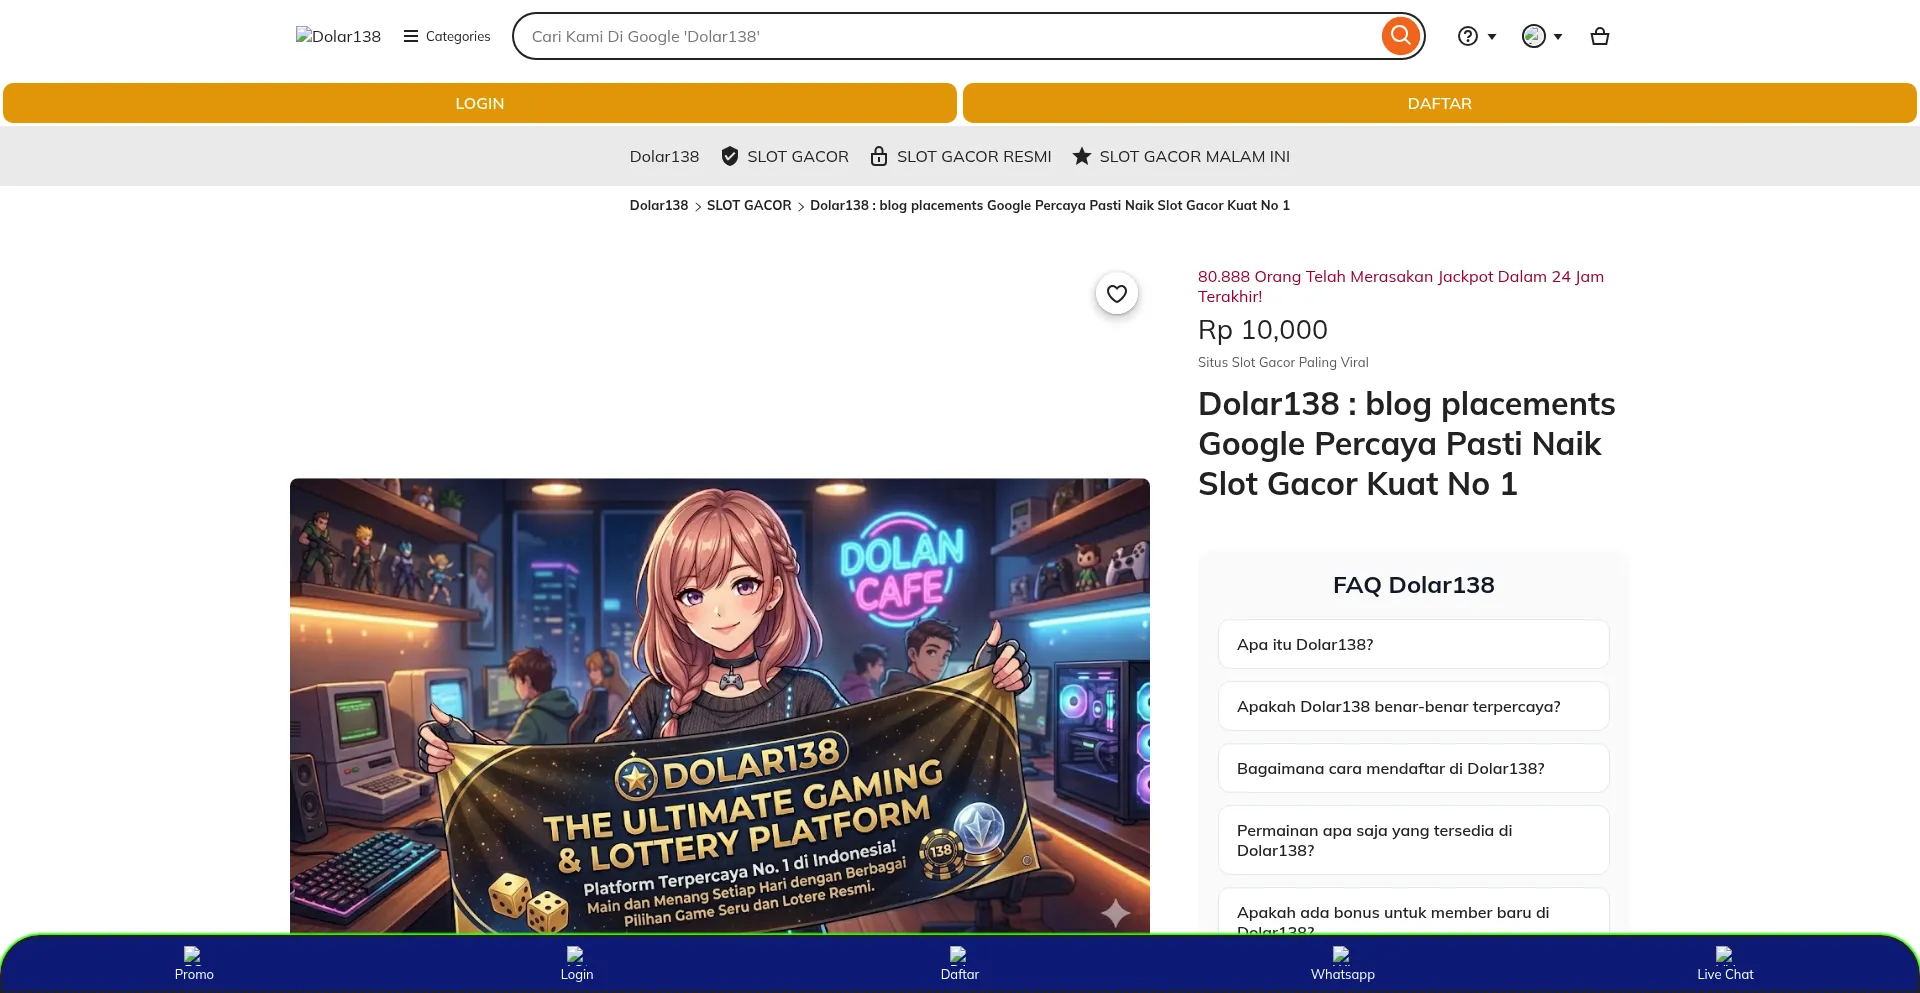Click the 'Rp 10,000' price text

click(x=1263, y=329)
